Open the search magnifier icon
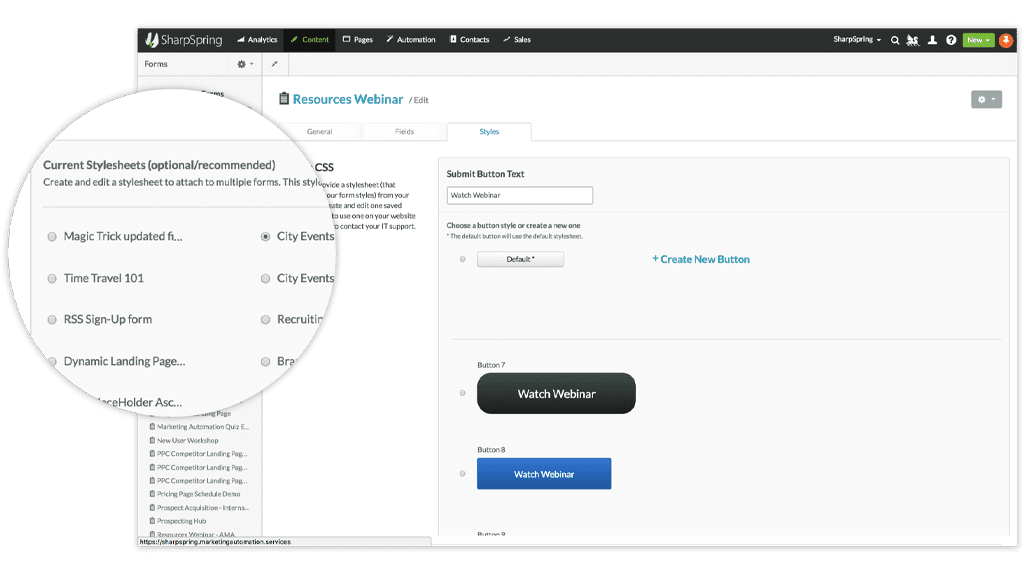The height and width of the screenshot is (576, 1024). 895,40
